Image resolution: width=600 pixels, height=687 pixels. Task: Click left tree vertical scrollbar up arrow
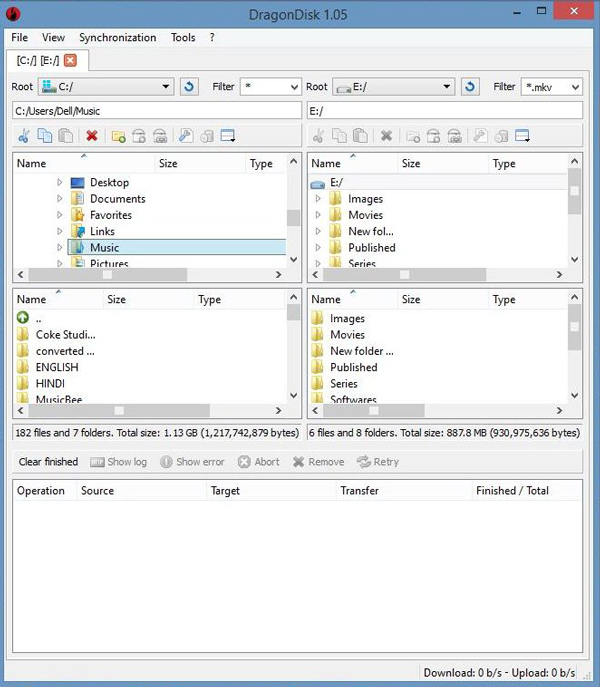(x=294, y=161)
